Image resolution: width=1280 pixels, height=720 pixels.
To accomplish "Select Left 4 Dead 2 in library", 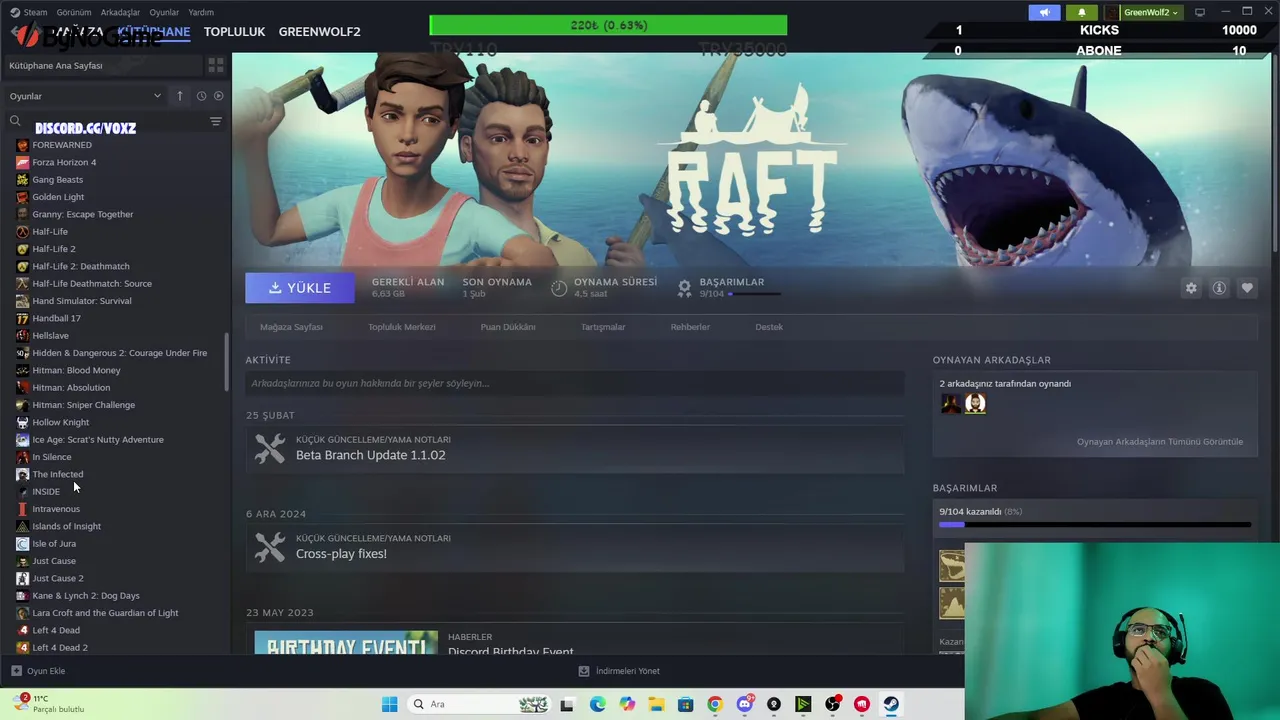I will click(60, 648).
